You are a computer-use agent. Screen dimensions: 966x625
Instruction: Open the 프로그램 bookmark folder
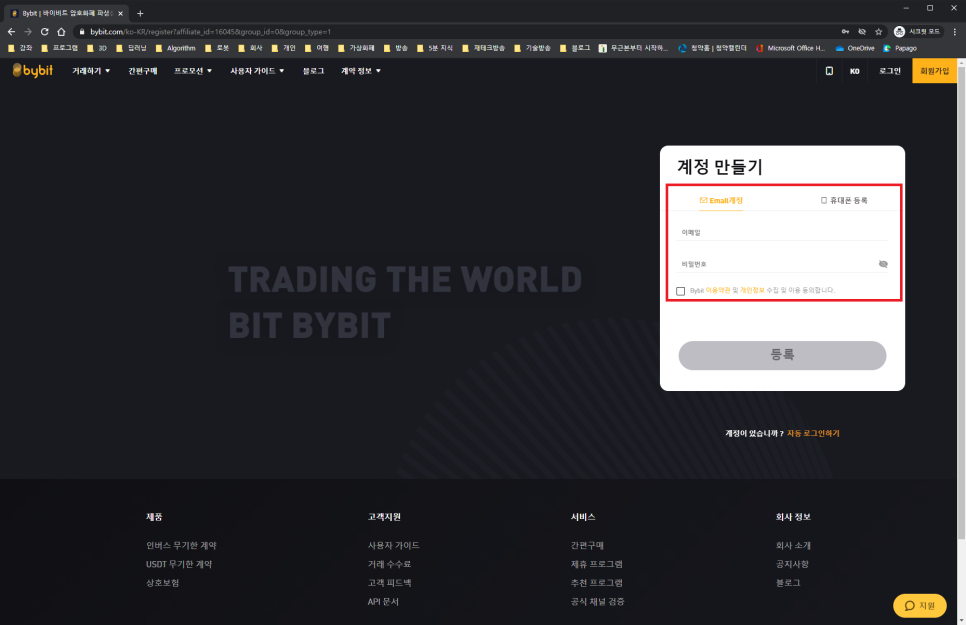point(59,48)
